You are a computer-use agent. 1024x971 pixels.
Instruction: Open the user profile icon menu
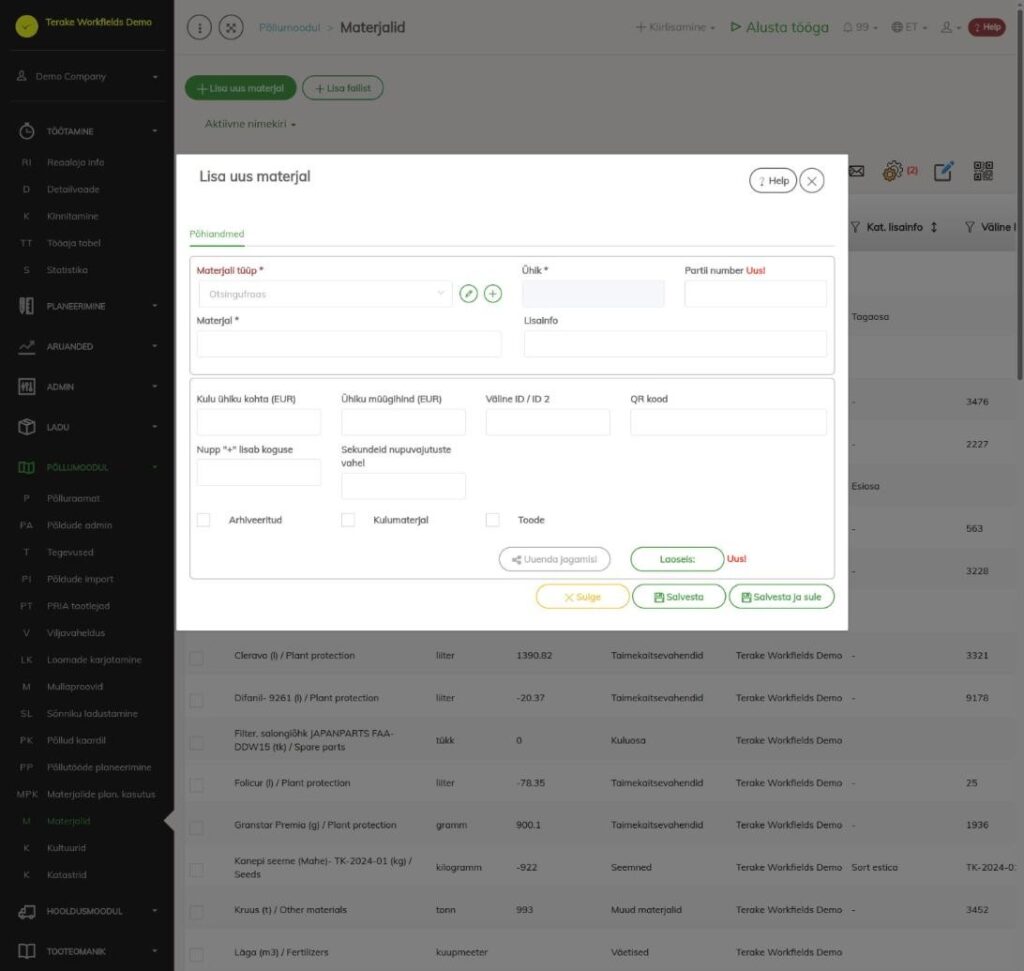950,27
